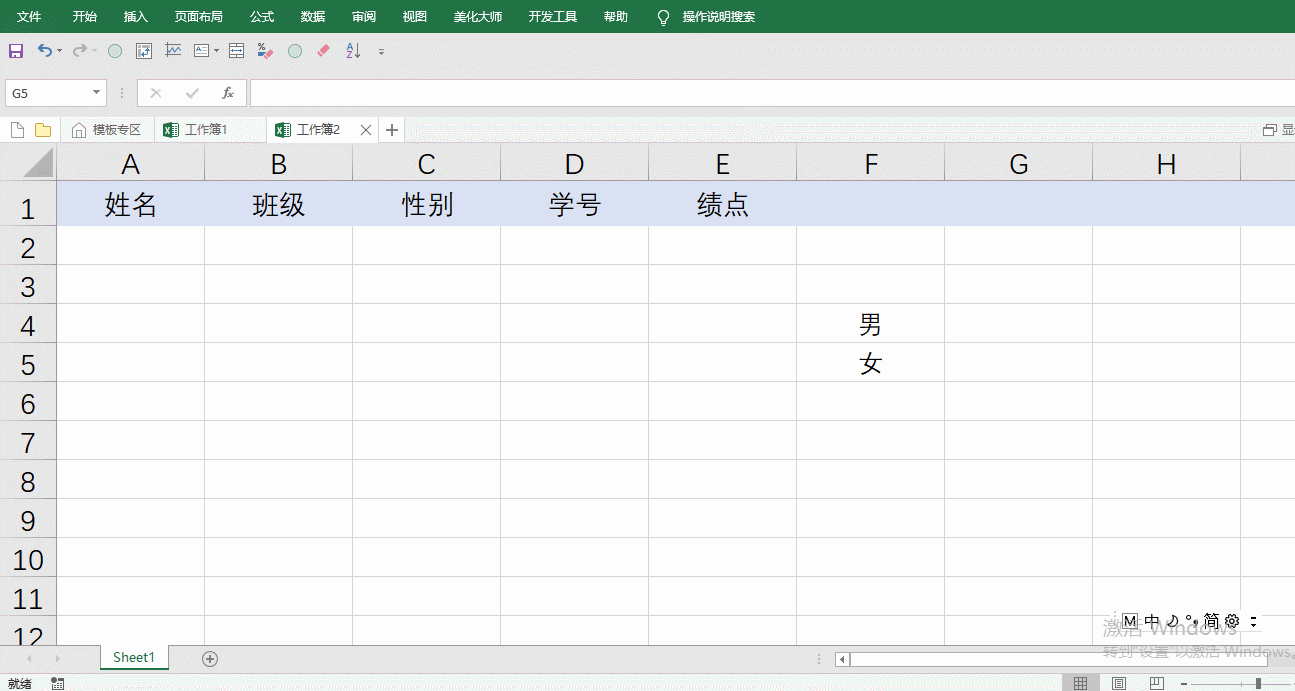Screen dimensions: 1295x691
Task: Open the Name Box dropdown showing G5
Action: click(97, 92)
